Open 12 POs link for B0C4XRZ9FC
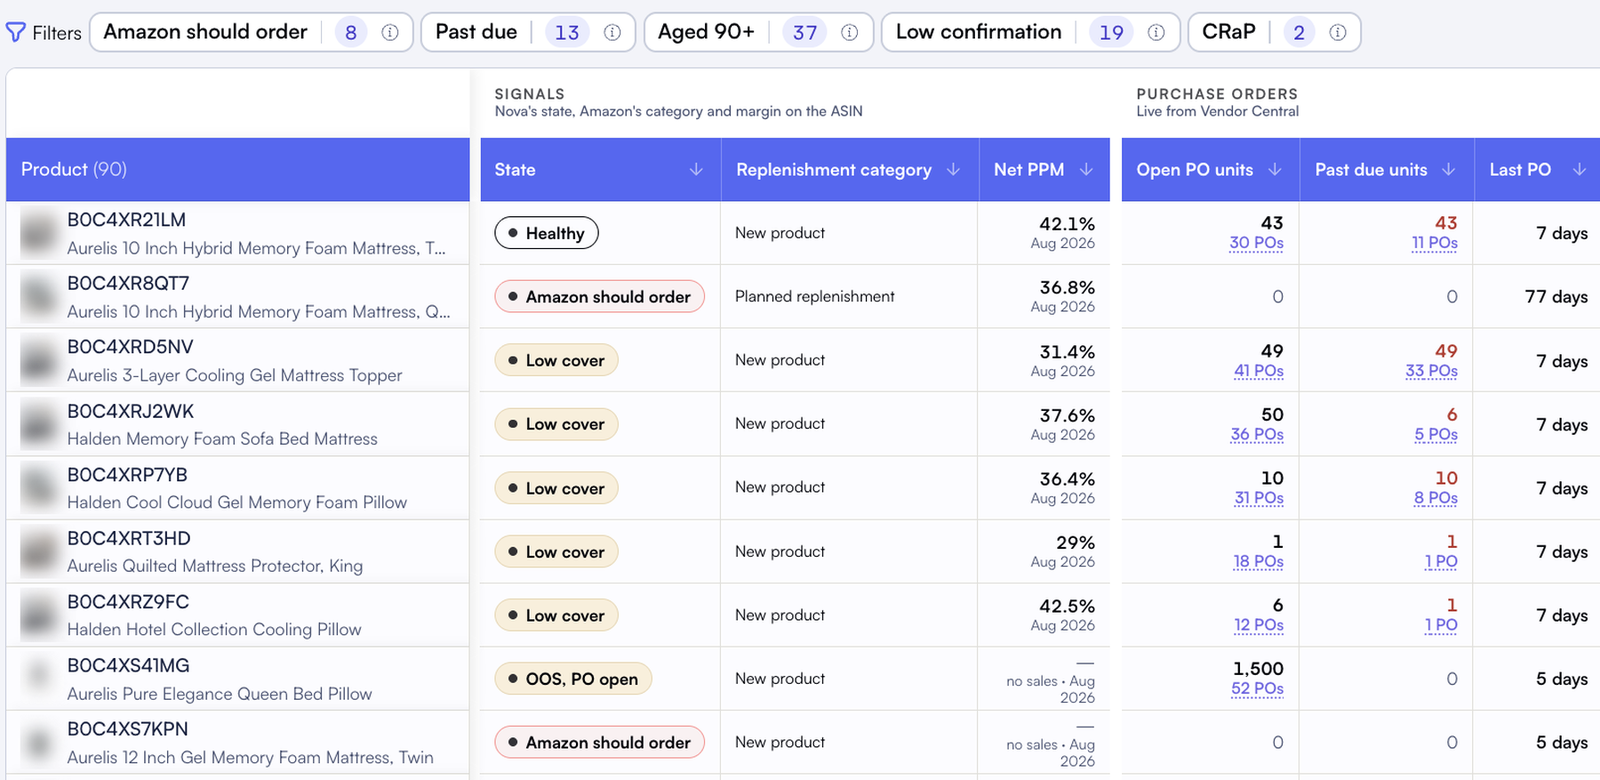 1259,625
